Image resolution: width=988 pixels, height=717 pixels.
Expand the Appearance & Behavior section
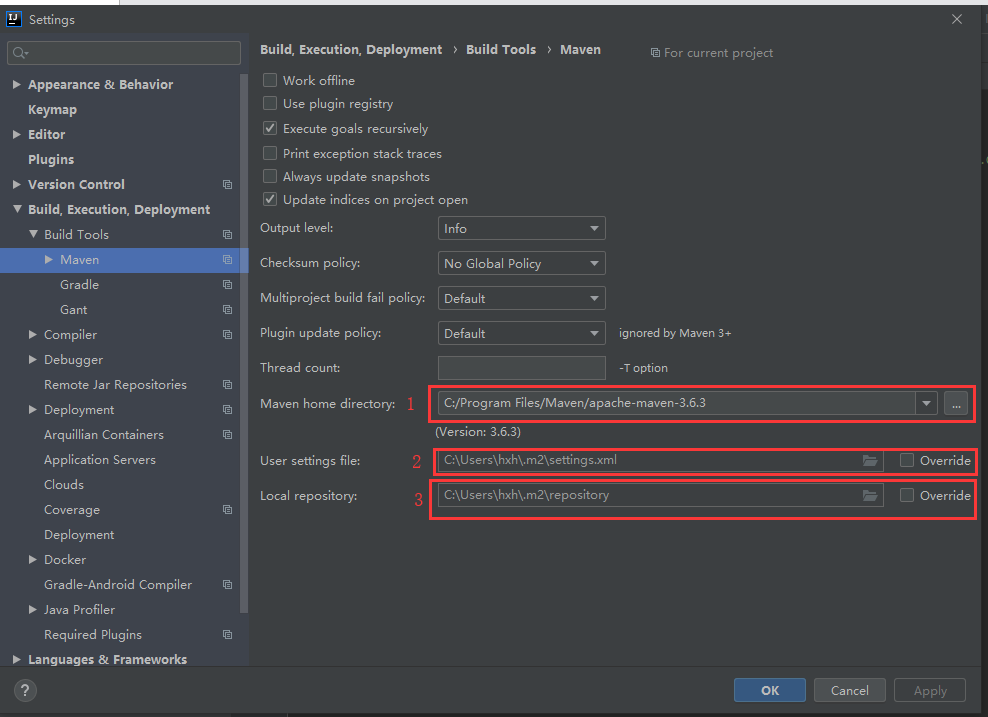pos(17,85)
